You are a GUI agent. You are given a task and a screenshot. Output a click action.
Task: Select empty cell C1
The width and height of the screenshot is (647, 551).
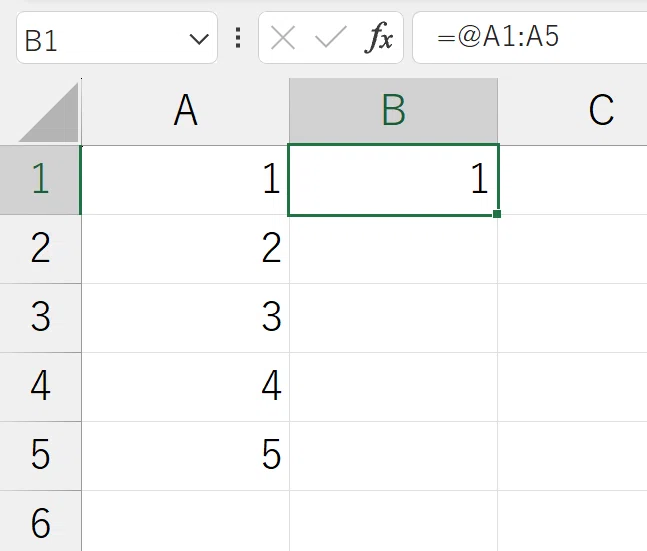(x=572, y=180)
